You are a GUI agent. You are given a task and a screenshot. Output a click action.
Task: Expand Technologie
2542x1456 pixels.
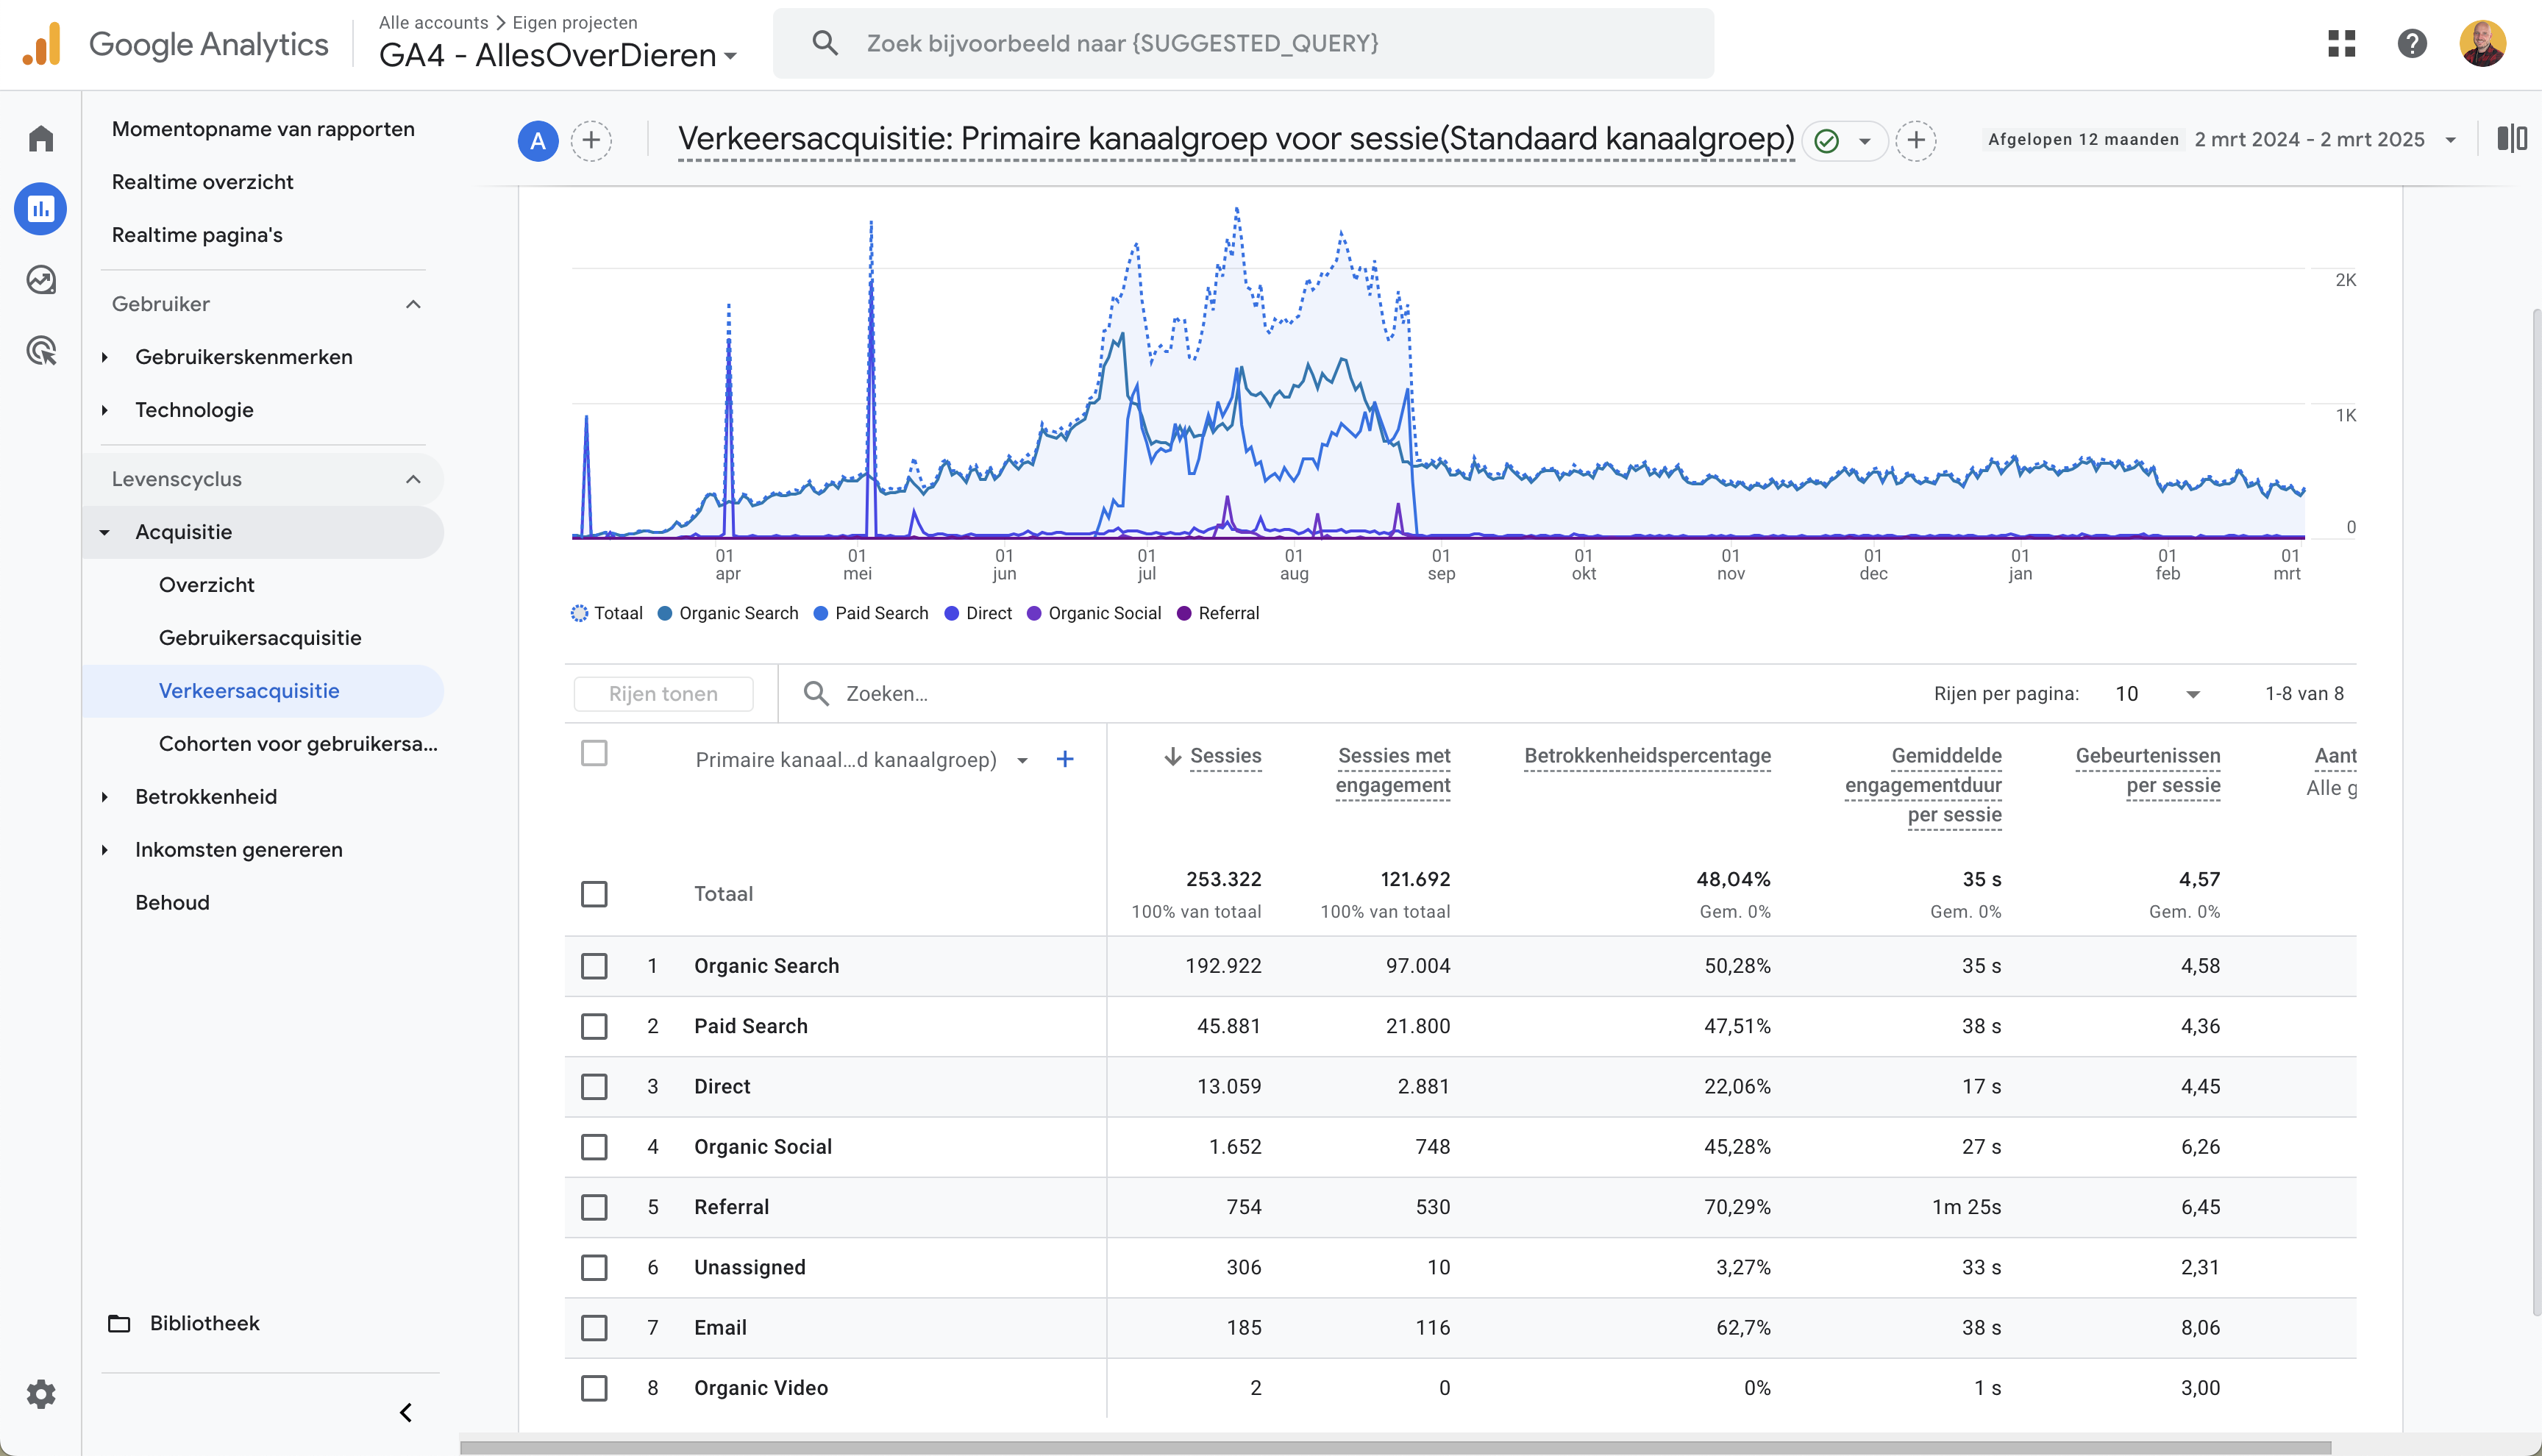click(104, 410)
